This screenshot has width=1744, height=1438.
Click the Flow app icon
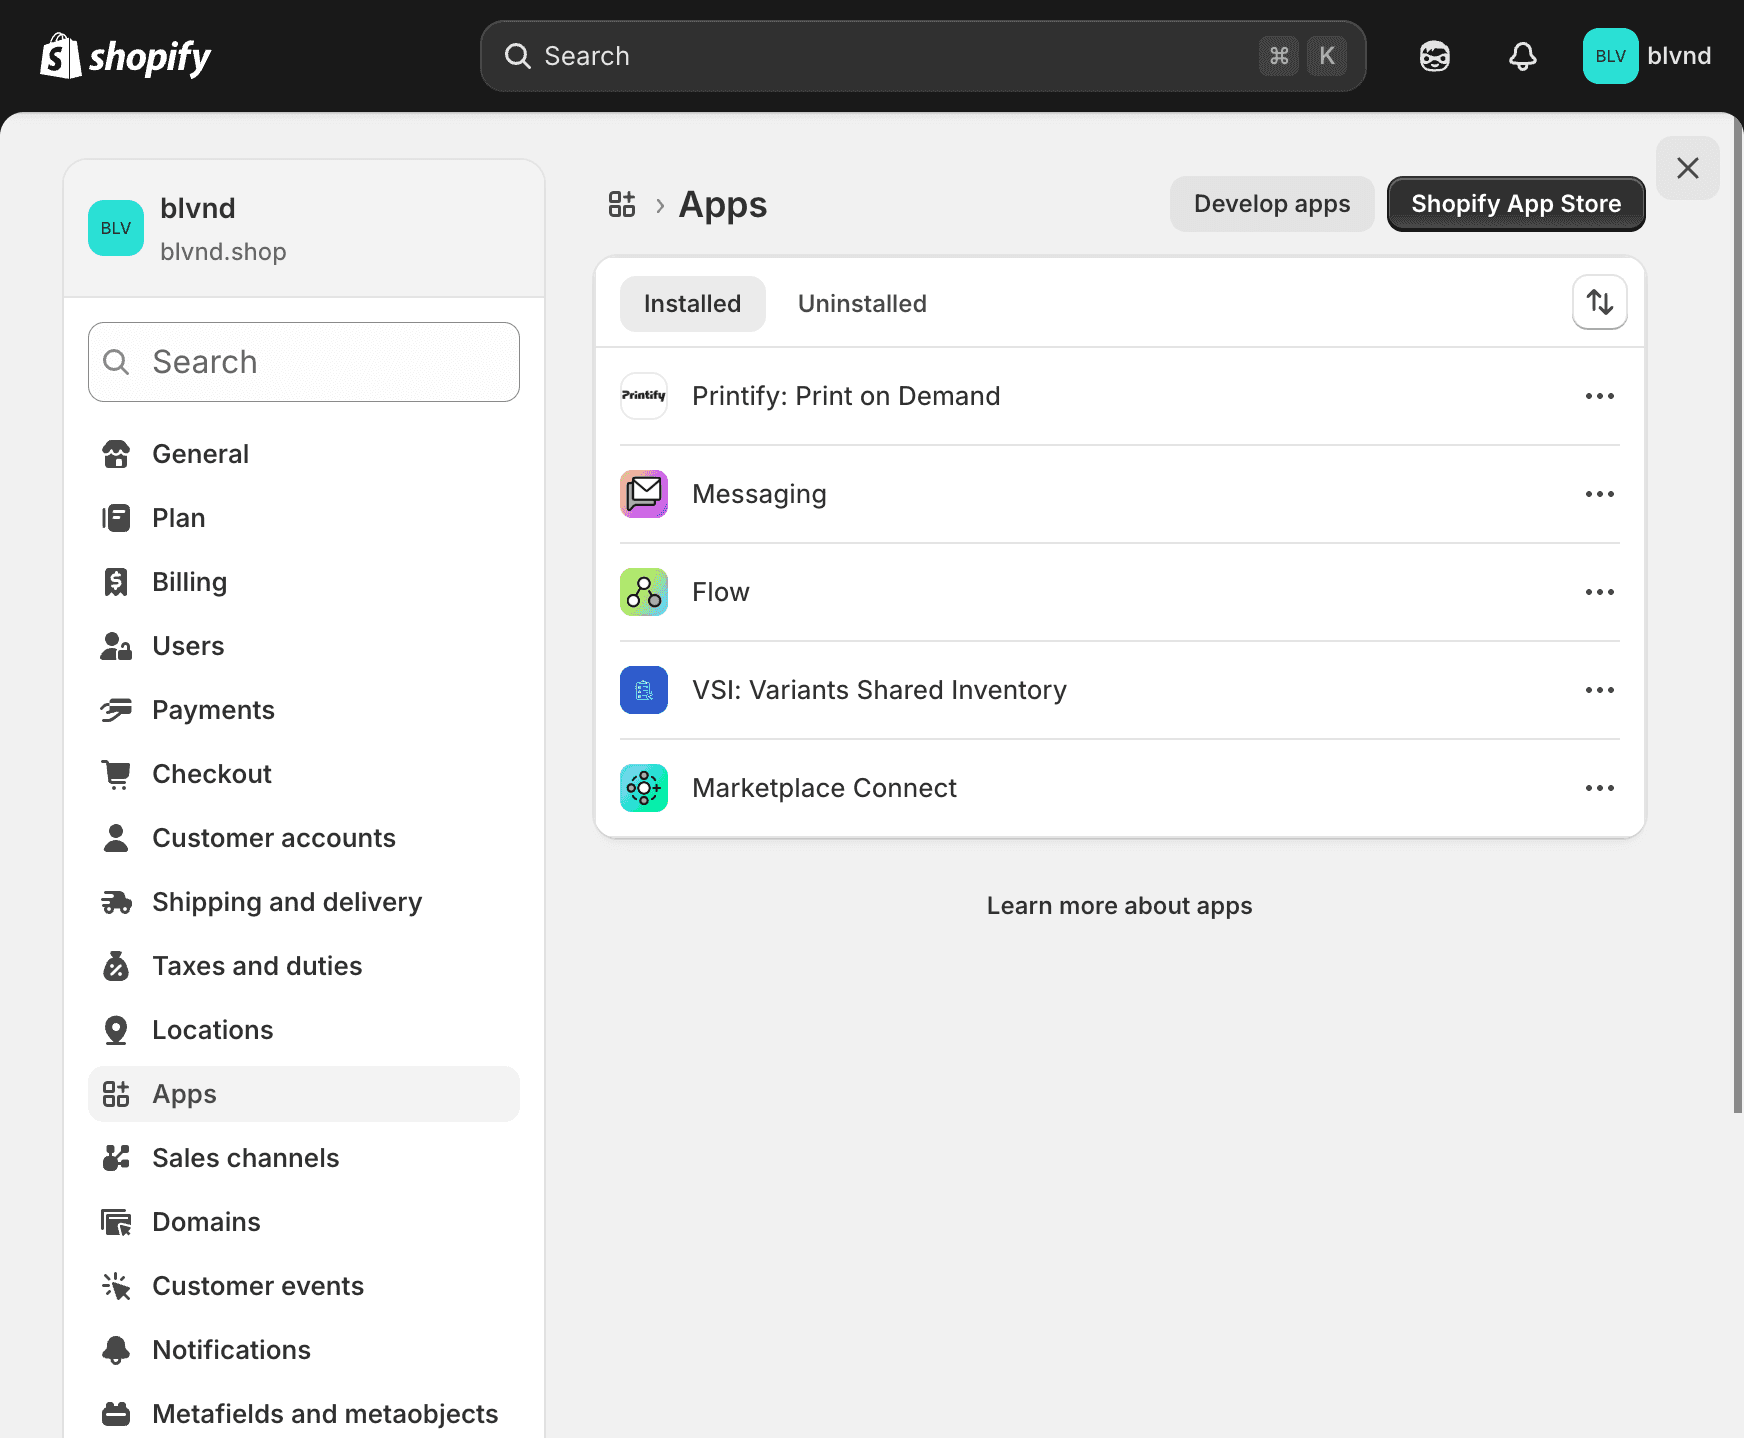pyautogui.click(x=644, y=592)
